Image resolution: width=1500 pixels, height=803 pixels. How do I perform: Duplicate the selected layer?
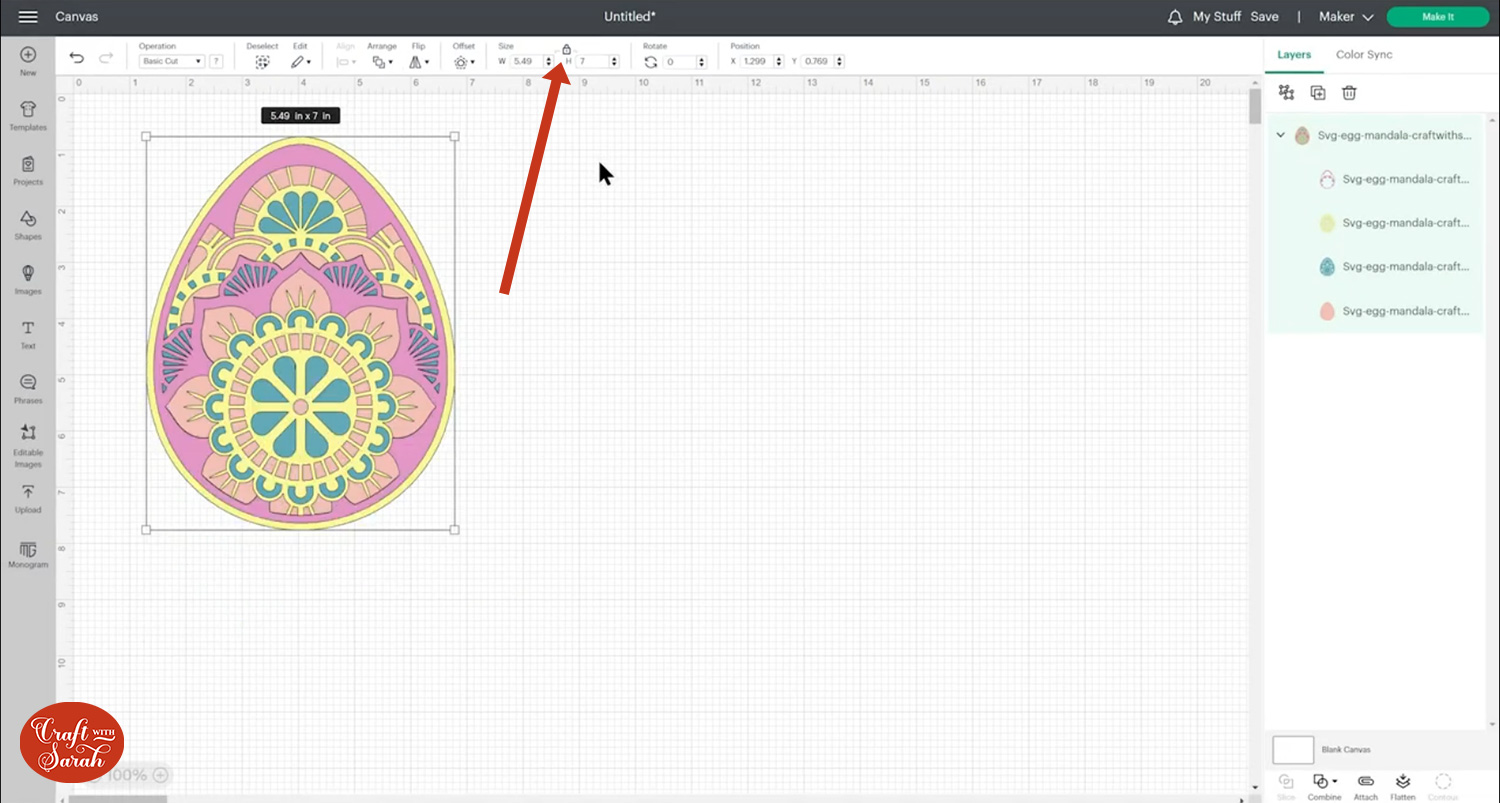click(x=1318, y=92)
